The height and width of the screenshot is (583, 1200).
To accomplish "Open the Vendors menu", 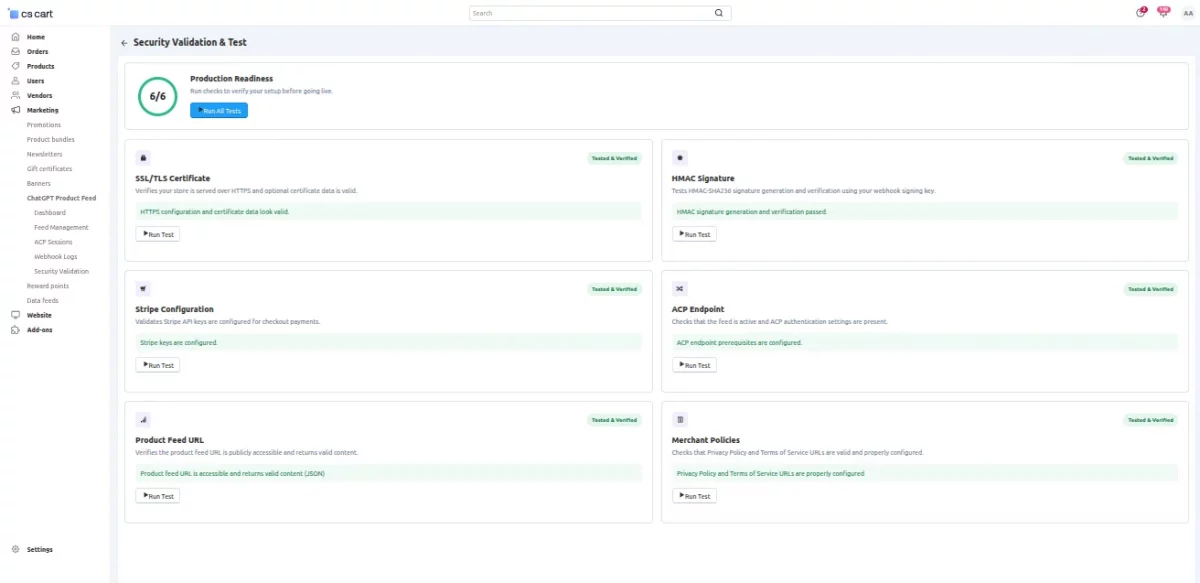I will (x=40, y=96).
